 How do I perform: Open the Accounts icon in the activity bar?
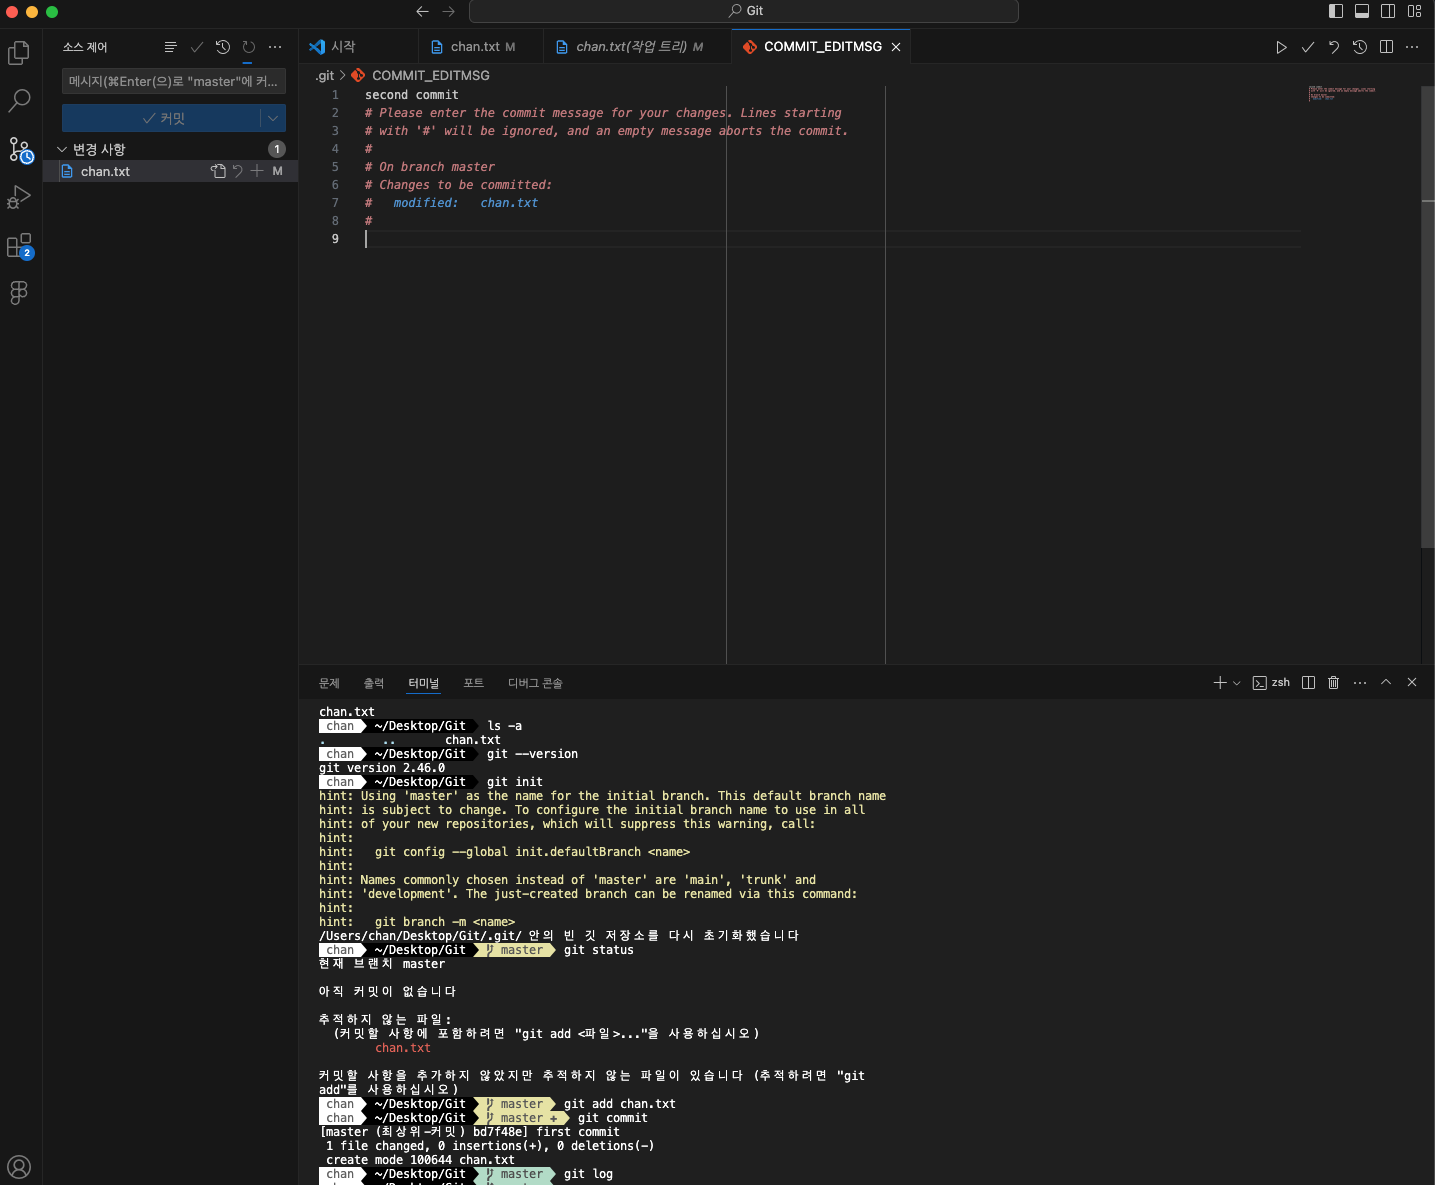[19, 1166]
